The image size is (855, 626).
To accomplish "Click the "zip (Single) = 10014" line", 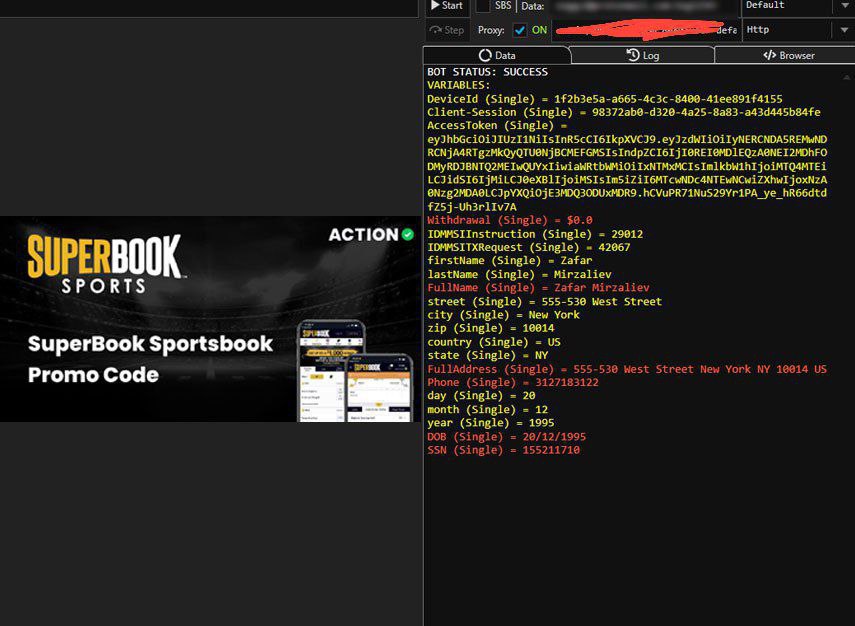I will coord(491,328).
